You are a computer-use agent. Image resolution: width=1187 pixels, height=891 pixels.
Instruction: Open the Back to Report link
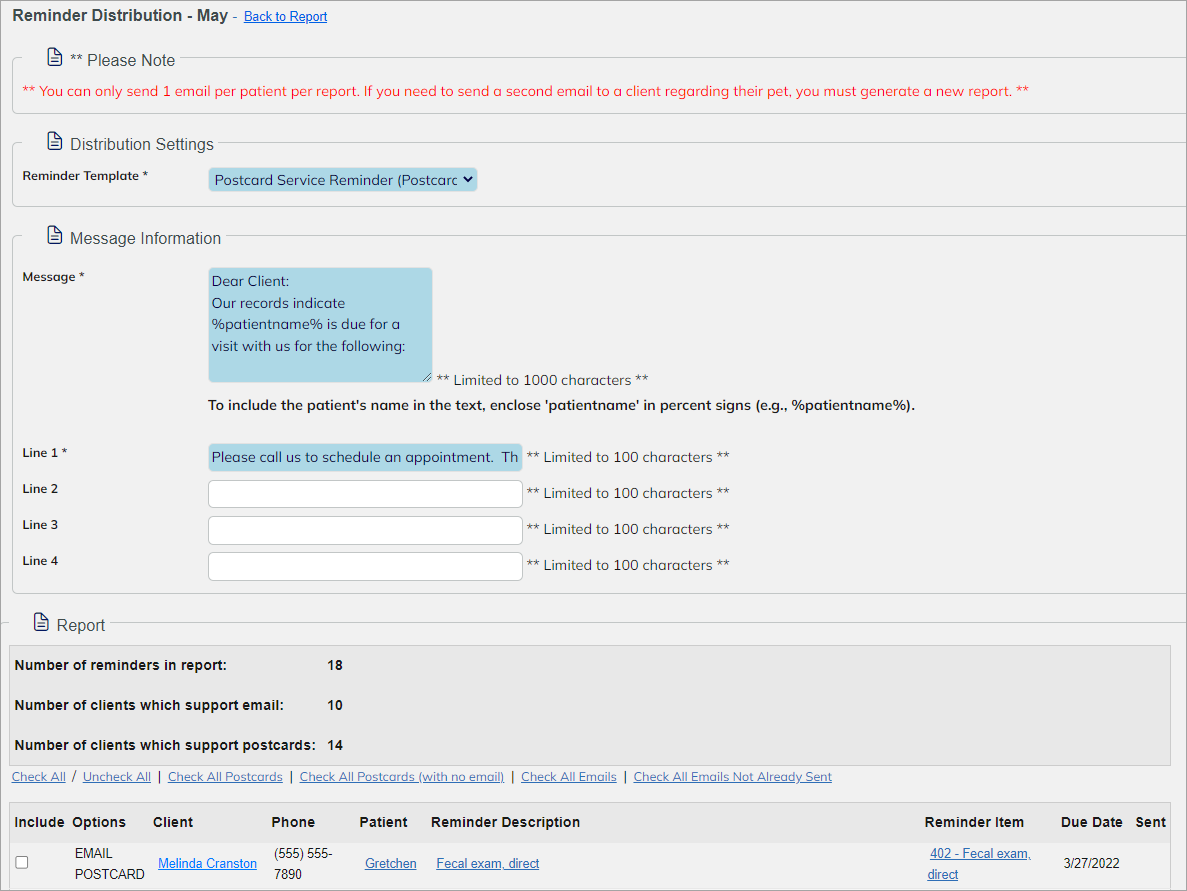pyautogui.click(x=285, y=17)
